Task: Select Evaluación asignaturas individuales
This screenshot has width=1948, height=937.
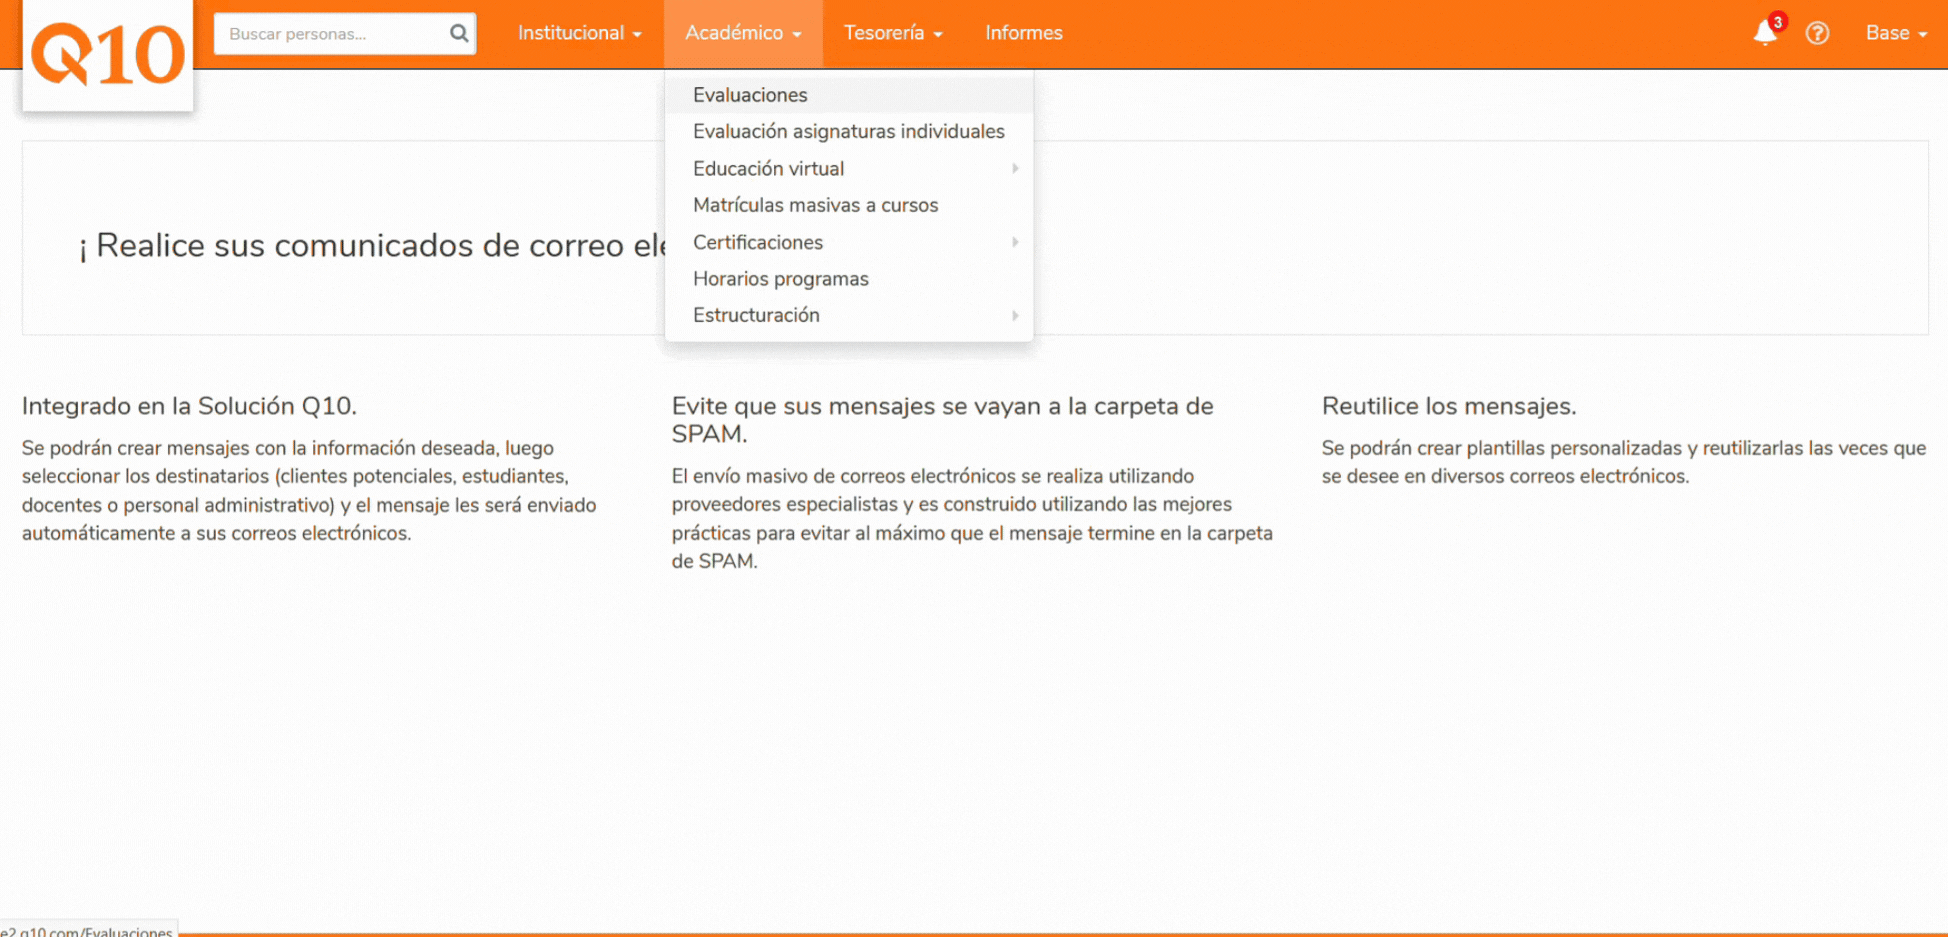Action: pyautogui.click(x=849, y=131)
